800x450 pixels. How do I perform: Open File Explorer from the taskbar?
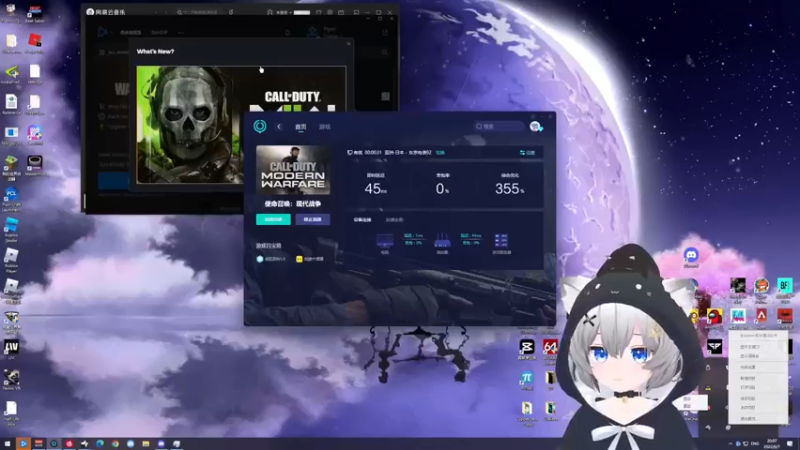(x=146, y=444)
